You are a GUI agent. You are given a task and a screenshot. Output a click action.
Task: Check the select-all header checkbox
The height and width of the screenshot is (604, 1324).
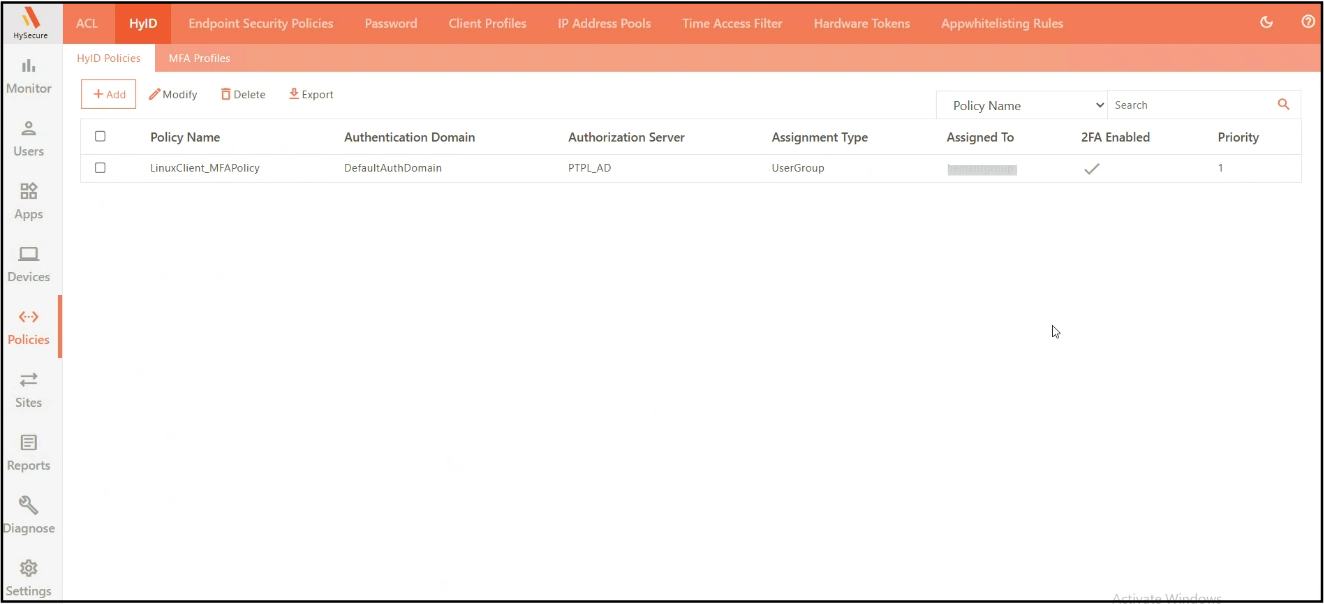(x=100, y=137)
